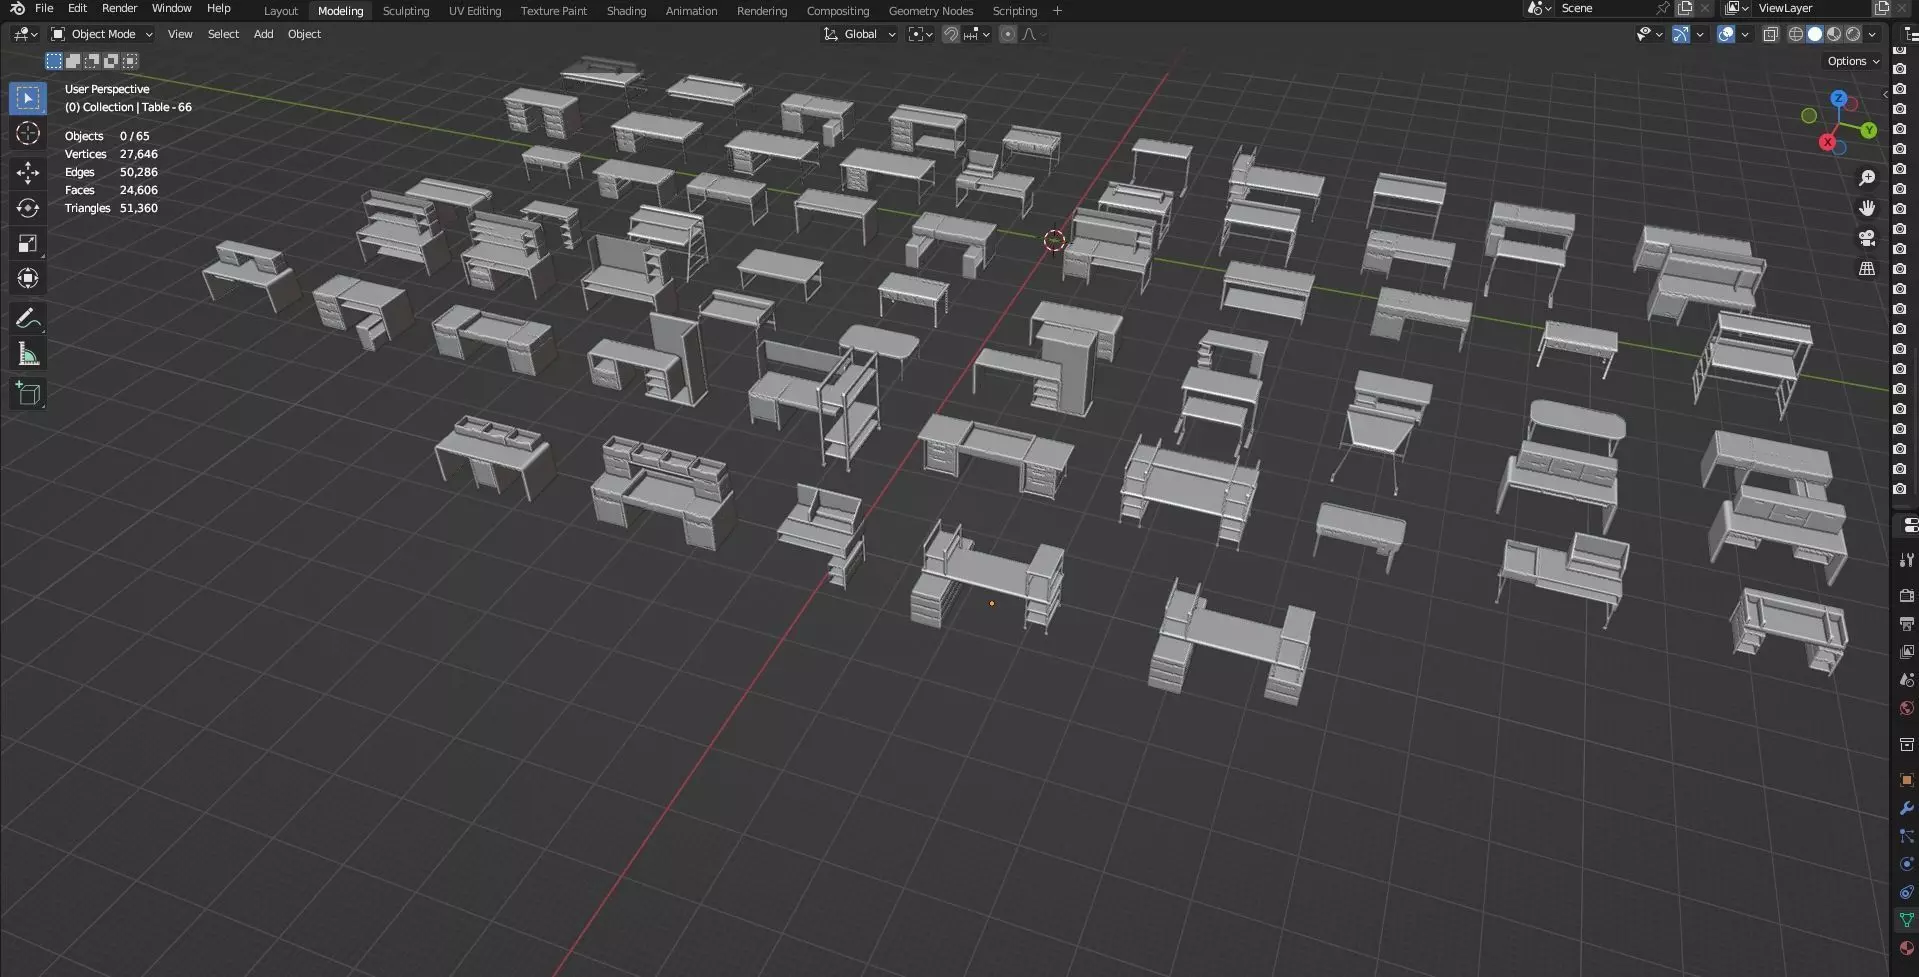Open the Tool properties tab
Image resolution: width=1919 pixels, height=977 pixels.
pyautogui.click(x=1906, y=560)
